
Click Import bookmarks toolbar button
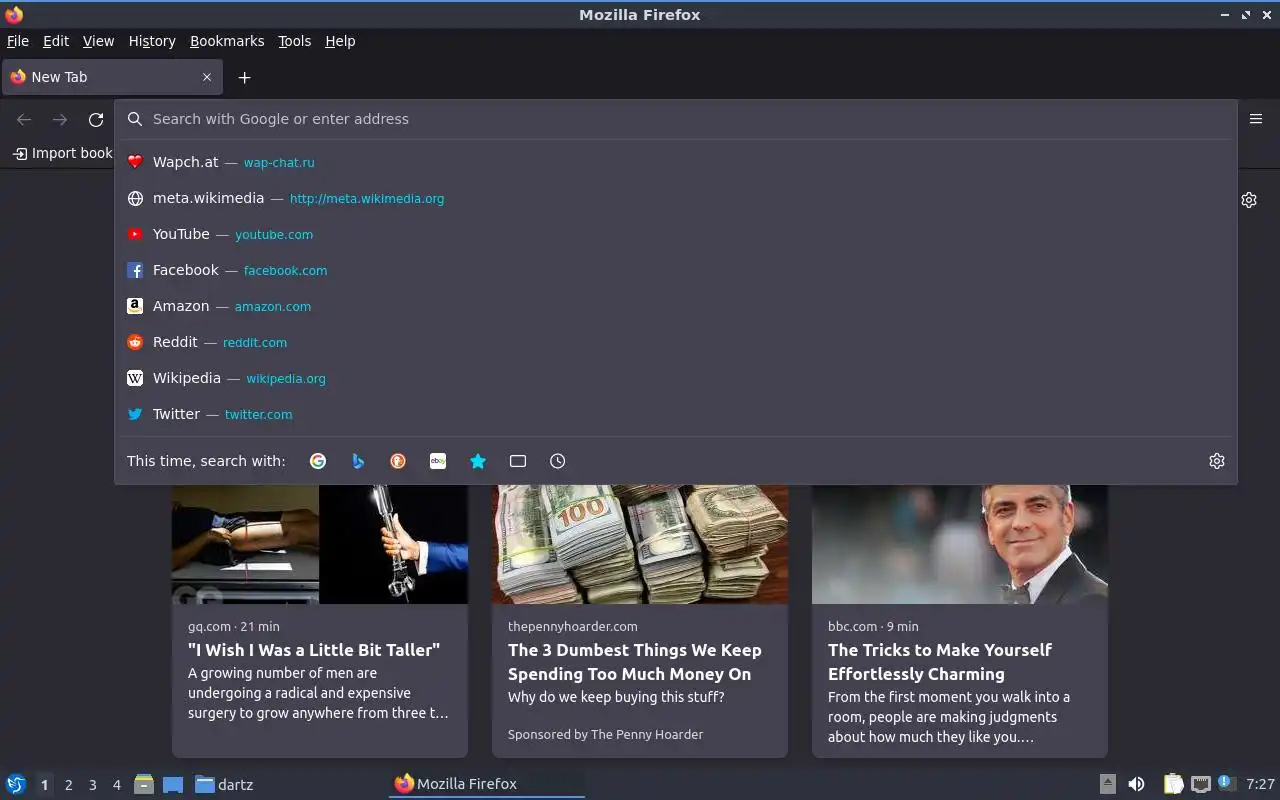pyautogui.click(x=62, y=153)
